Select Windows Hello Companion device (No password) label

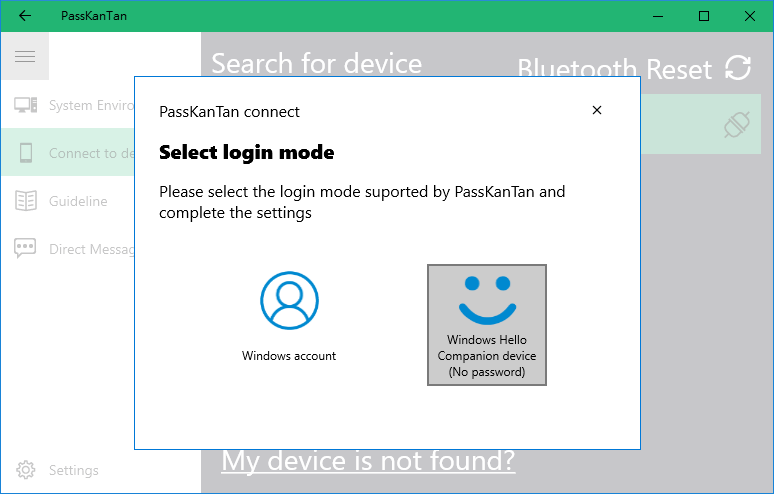[487, 356]
